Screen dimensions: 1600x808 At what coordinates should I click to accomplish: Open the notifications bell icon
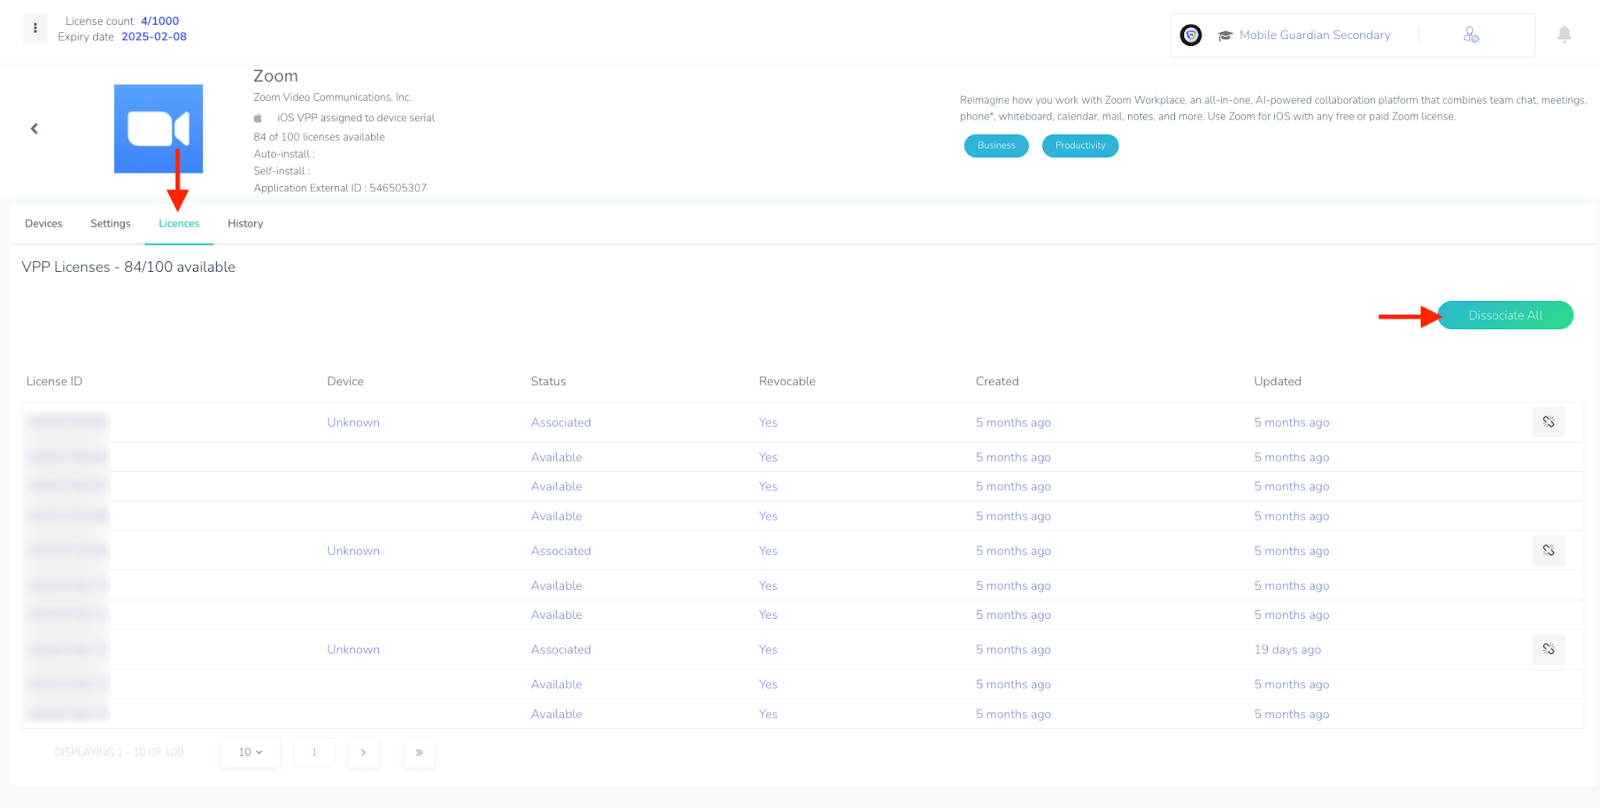click(1564, 35)
